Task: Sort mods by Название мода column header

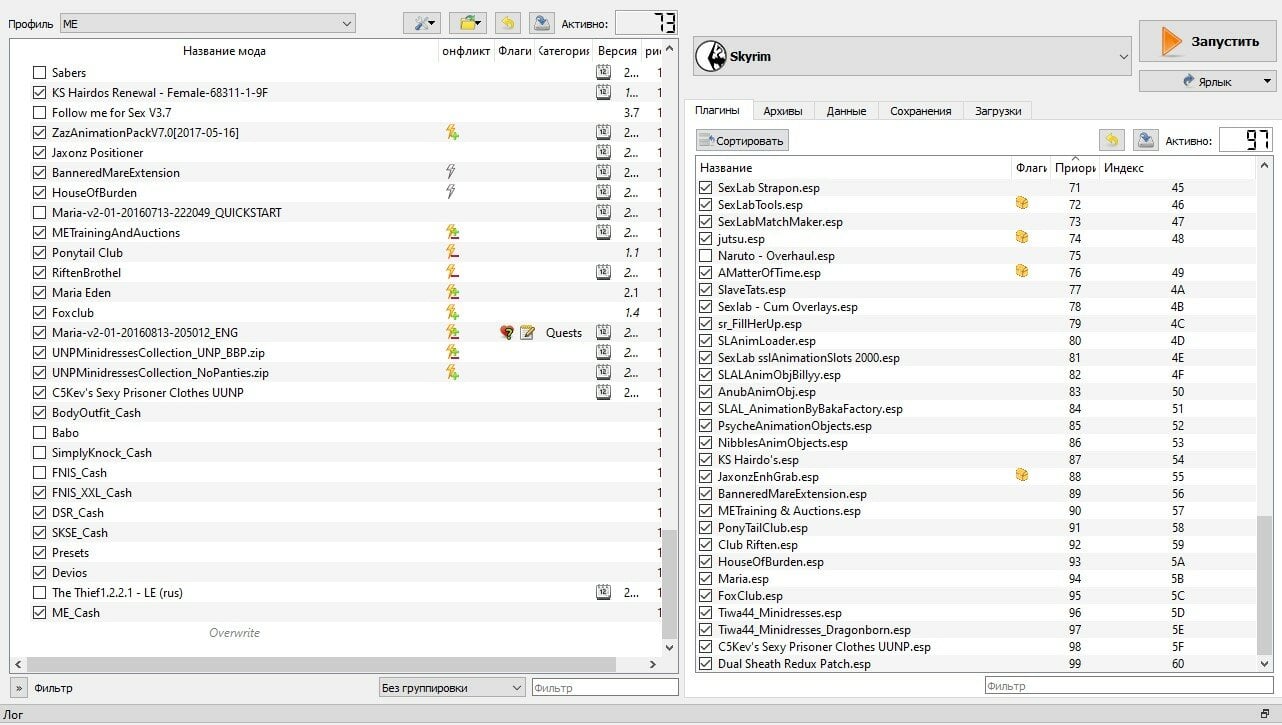Action: [x=224, y=51]
